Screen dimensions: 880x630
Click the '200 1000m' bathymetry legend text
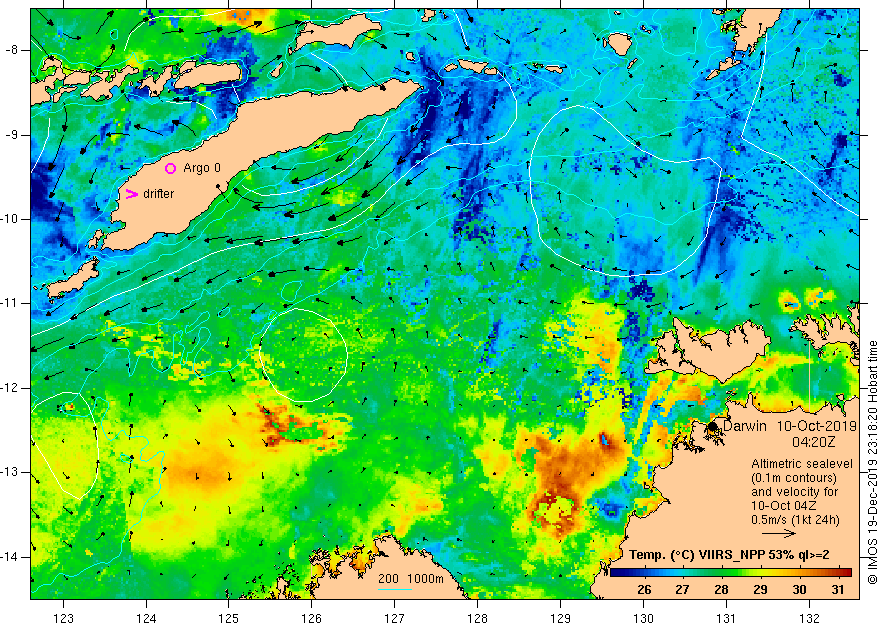coord(410,579)
